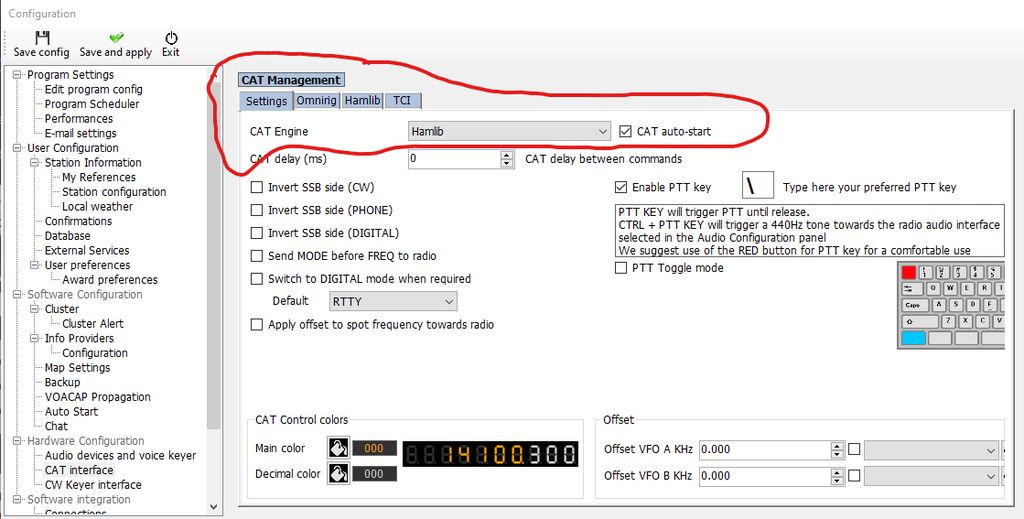This screenshot has width=1024, height=519.
Task: Click the red key on keyboard image
Action: coord(908,272)
